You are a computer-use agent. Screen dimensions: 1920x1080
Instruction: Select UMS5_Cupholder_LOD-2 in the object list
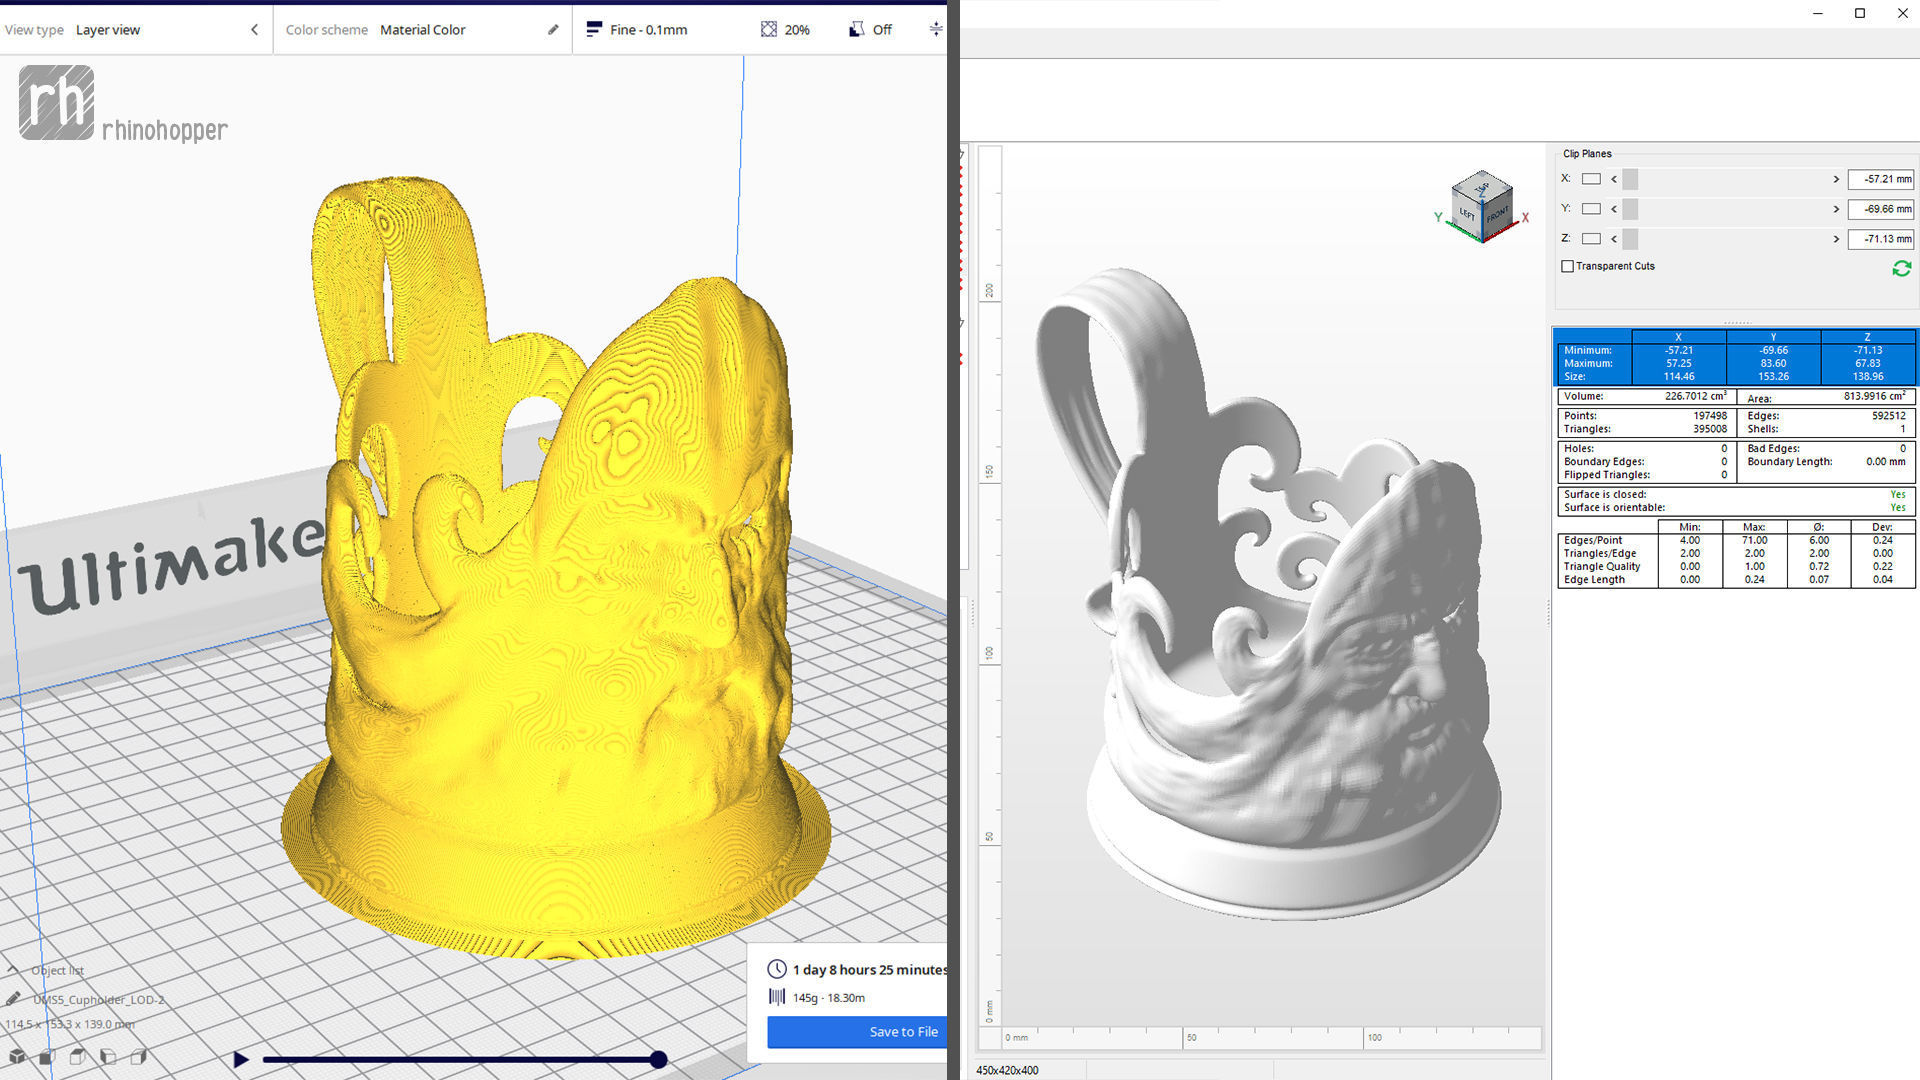(x=99, y=999)
